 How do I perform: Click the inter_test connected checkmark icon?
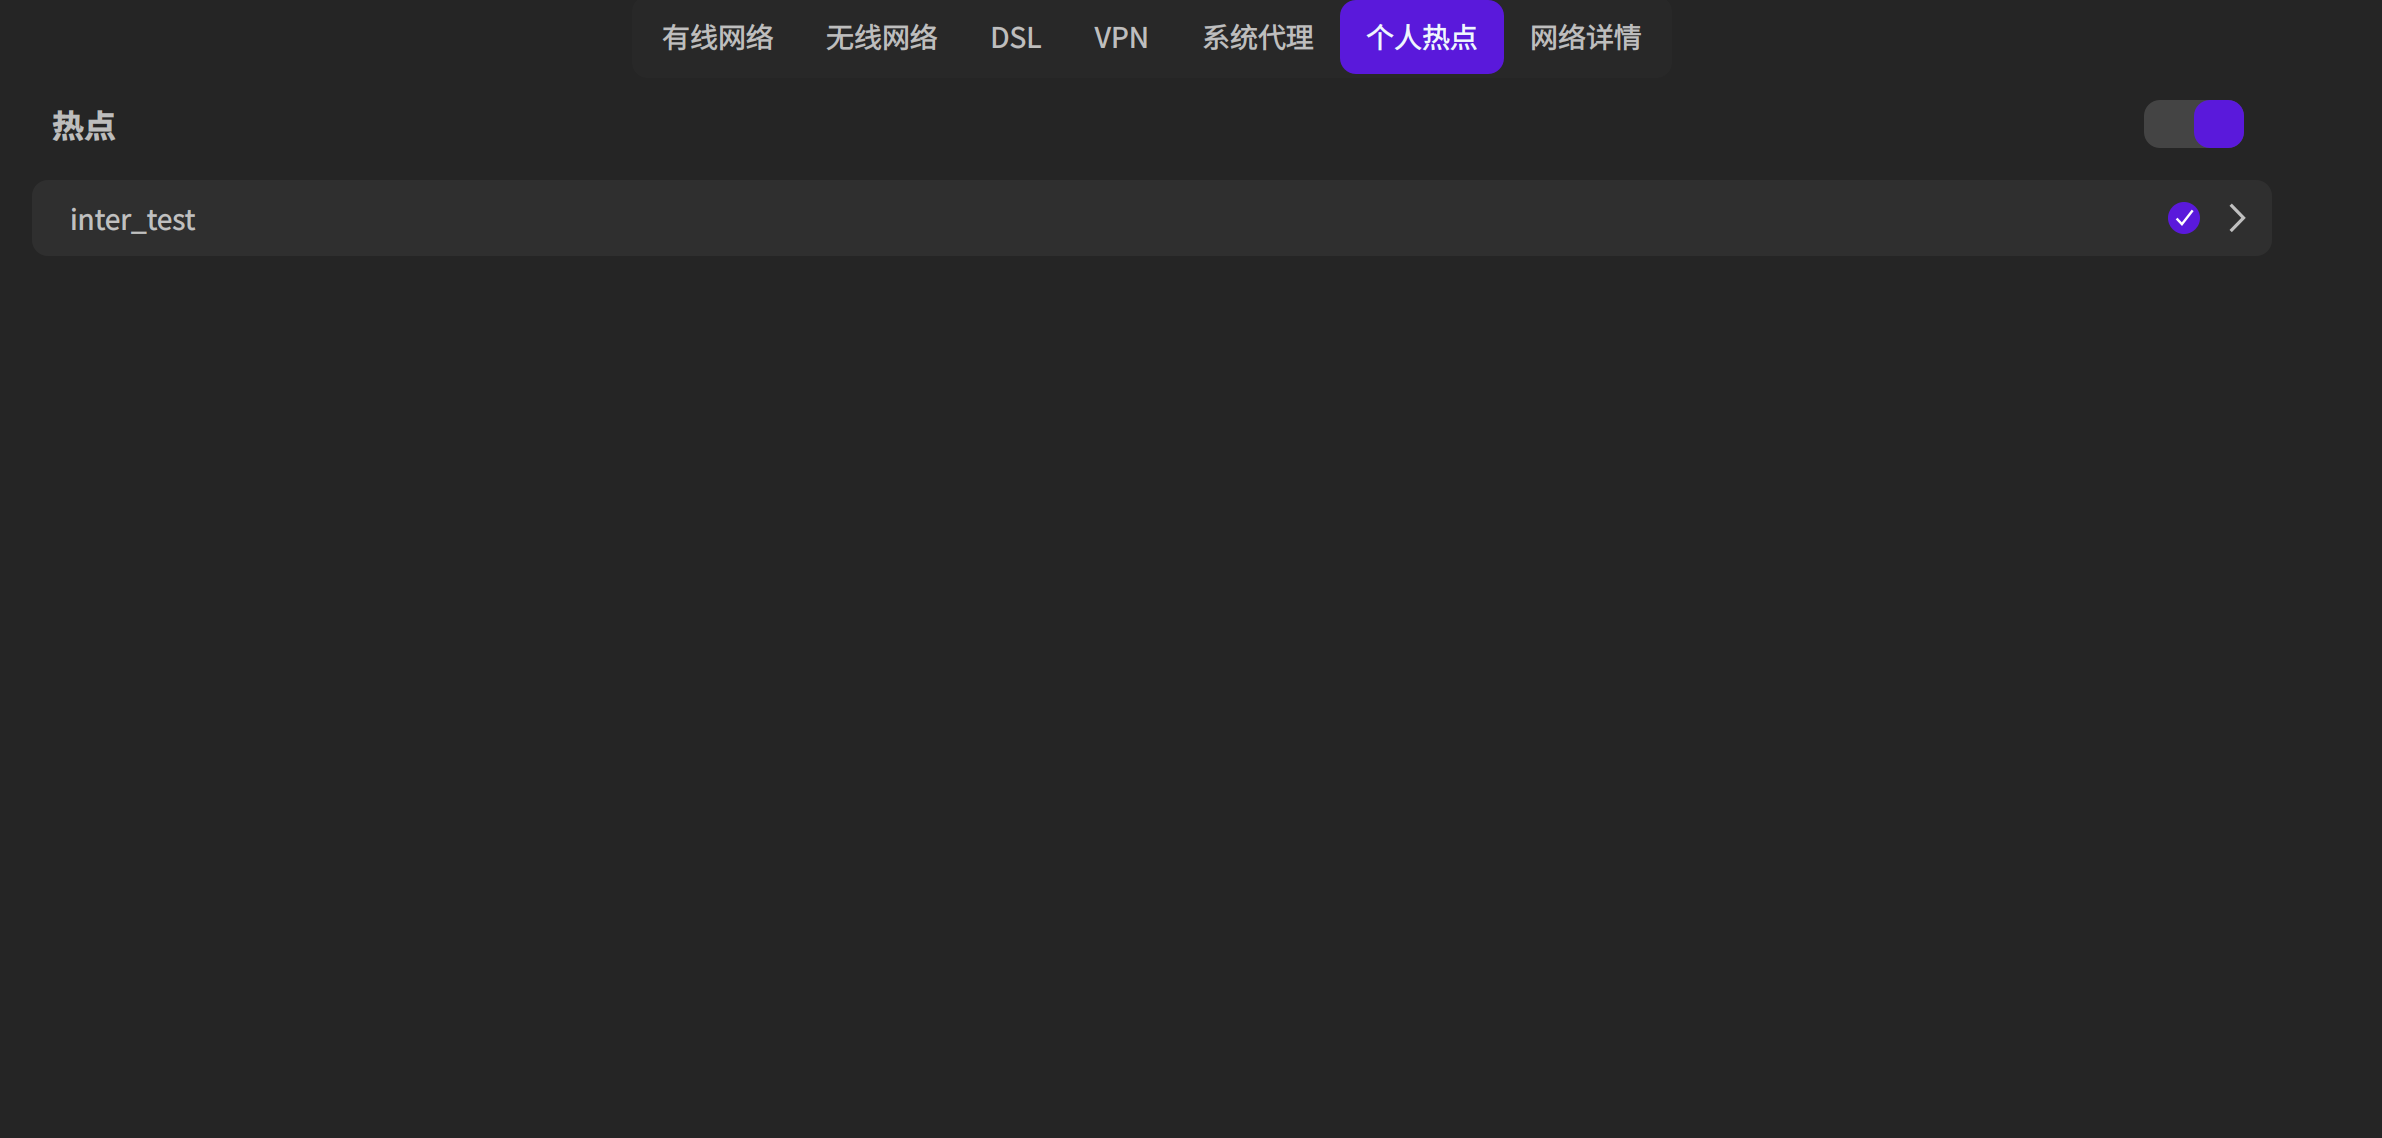tap(2183, 218)
